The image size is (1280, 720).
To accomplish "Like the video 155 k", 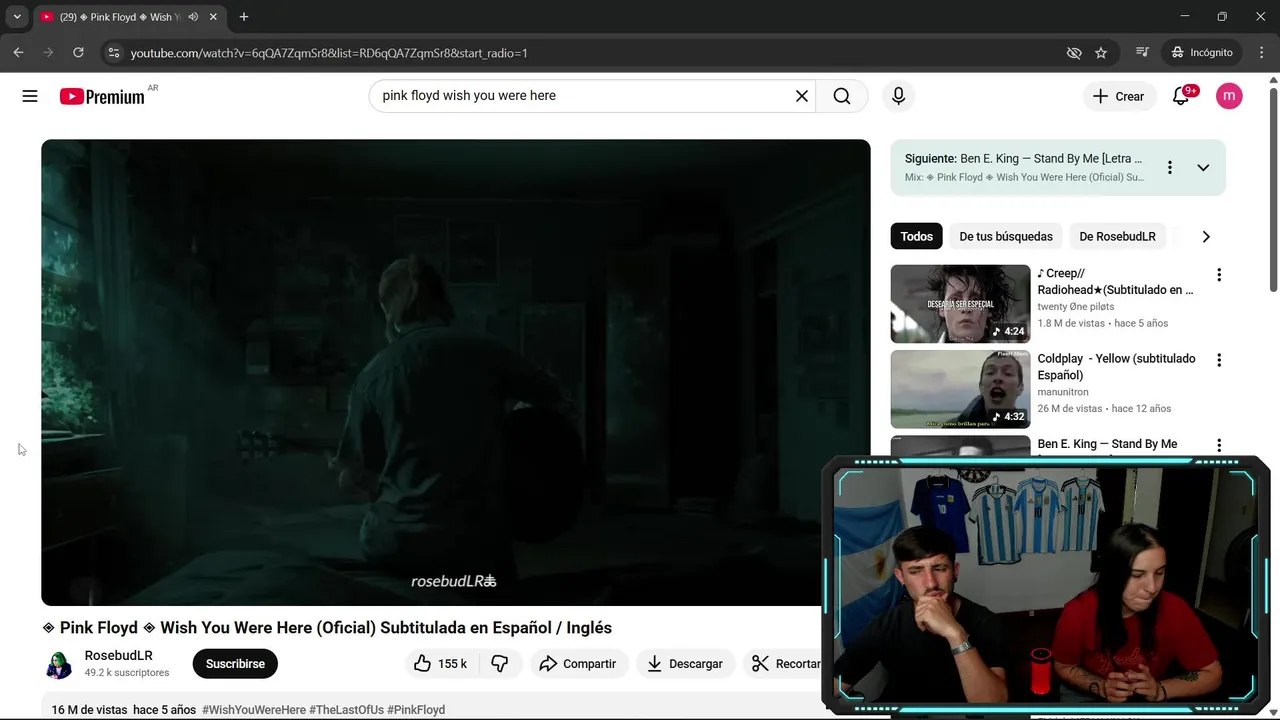I will (441, 664).
